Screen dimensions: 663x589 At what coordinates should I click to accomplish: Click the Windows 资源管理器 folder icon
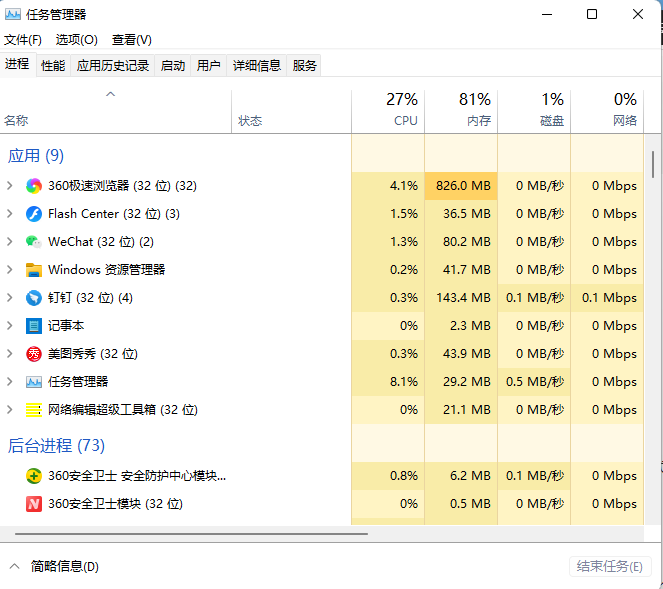coord(34,270)
